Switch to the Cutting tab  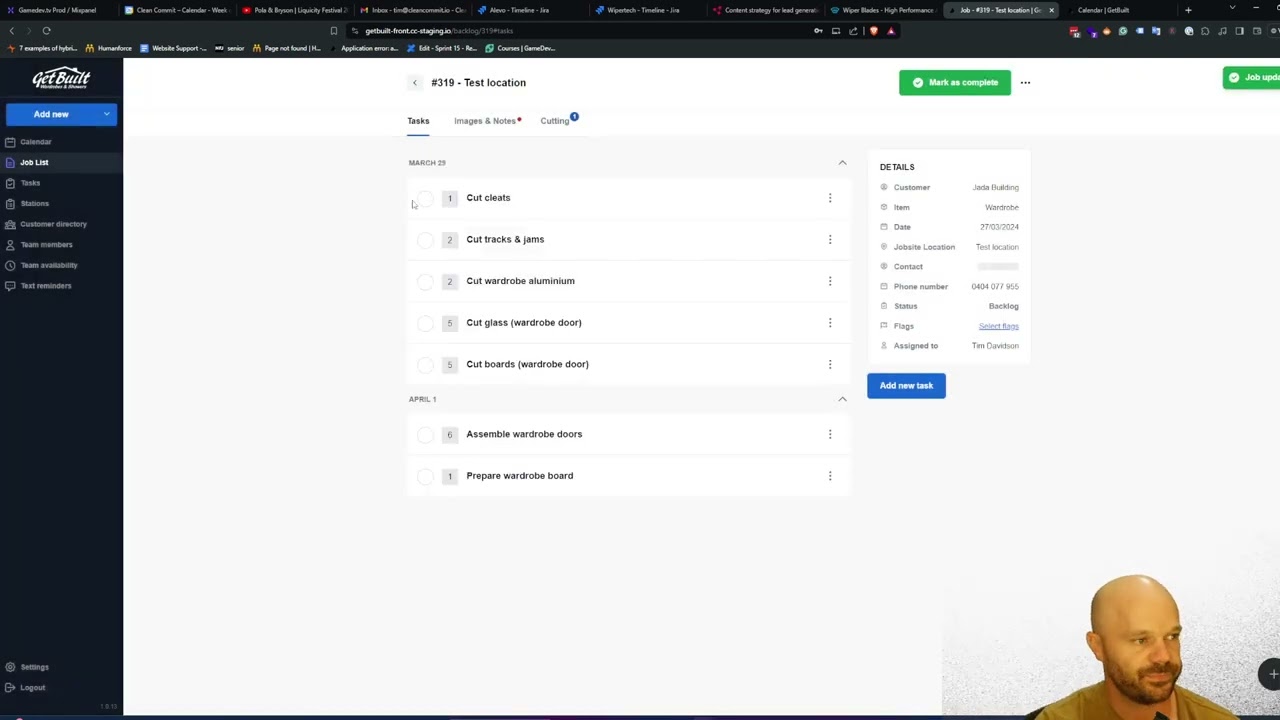click(x=555, y=121)
